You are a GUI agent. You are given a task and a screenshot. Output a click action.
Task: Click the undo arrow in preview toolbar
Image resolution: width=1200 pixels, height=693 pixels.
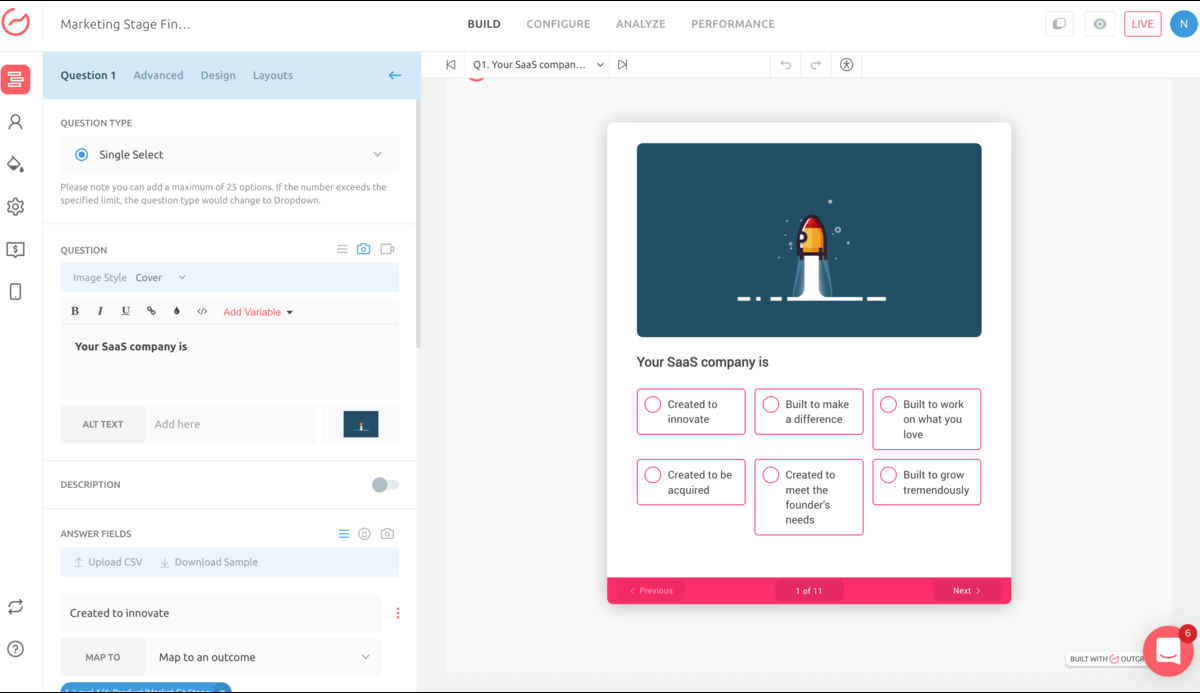[785, 65]
